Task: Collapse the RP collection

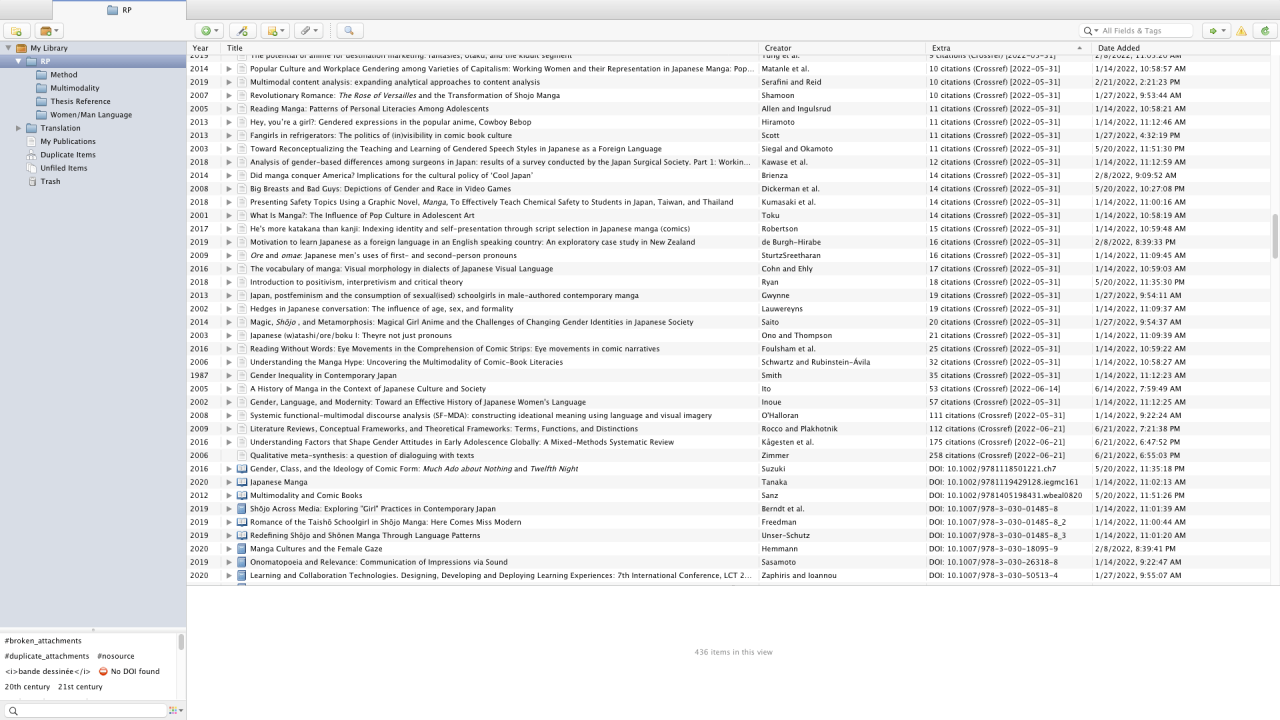Action: click(x=18, y=61)
